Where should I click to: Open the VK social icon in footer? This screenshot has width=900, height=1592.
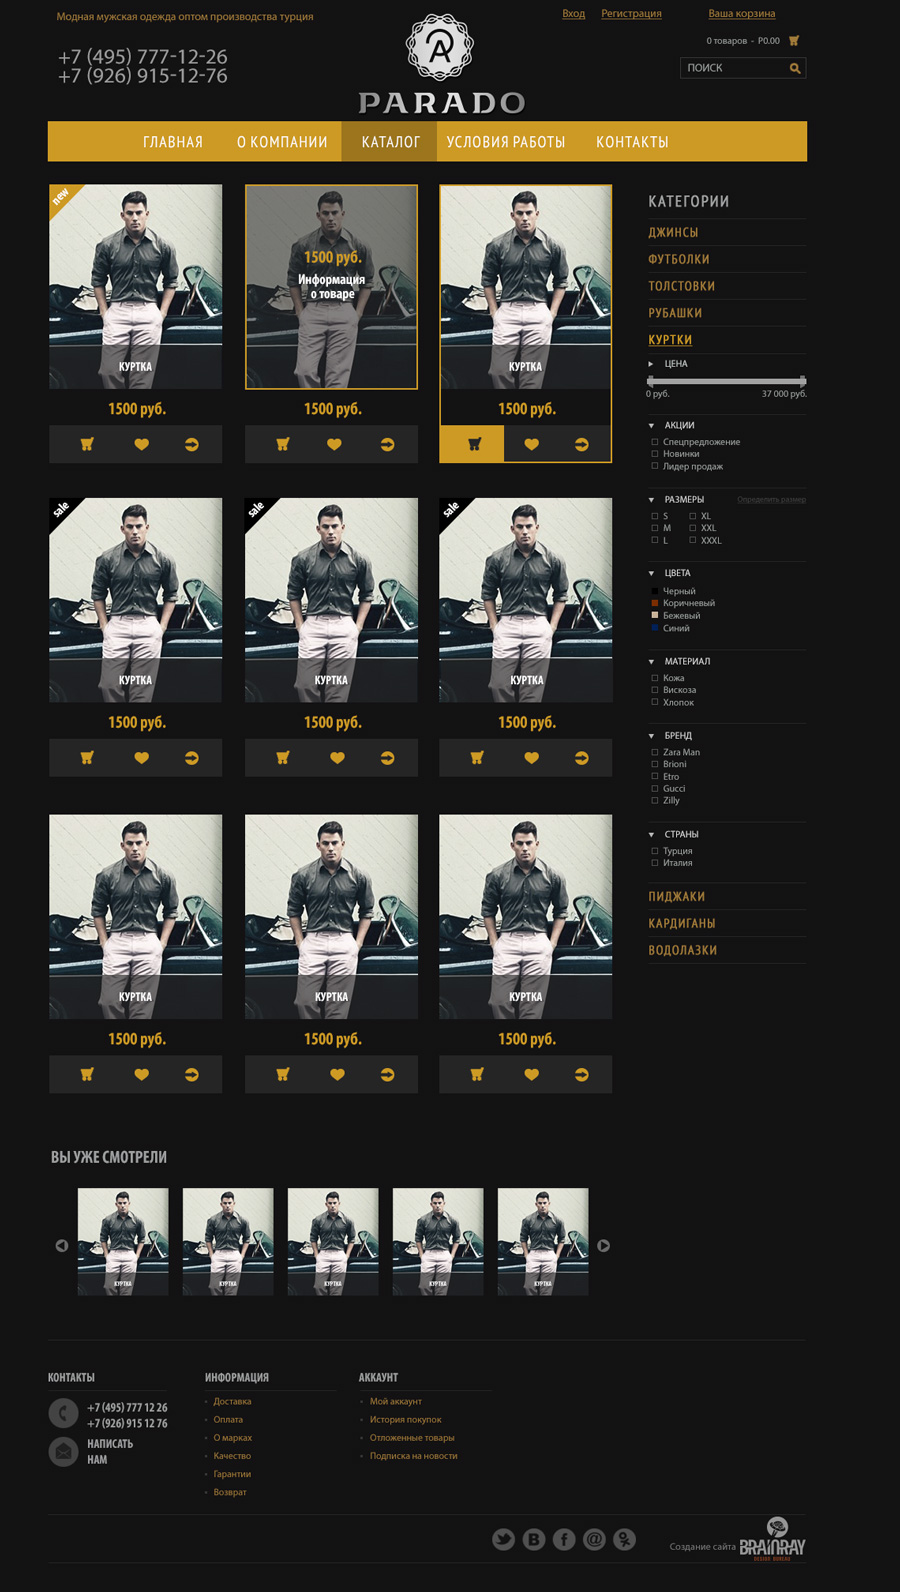(x=534, y=1539)
